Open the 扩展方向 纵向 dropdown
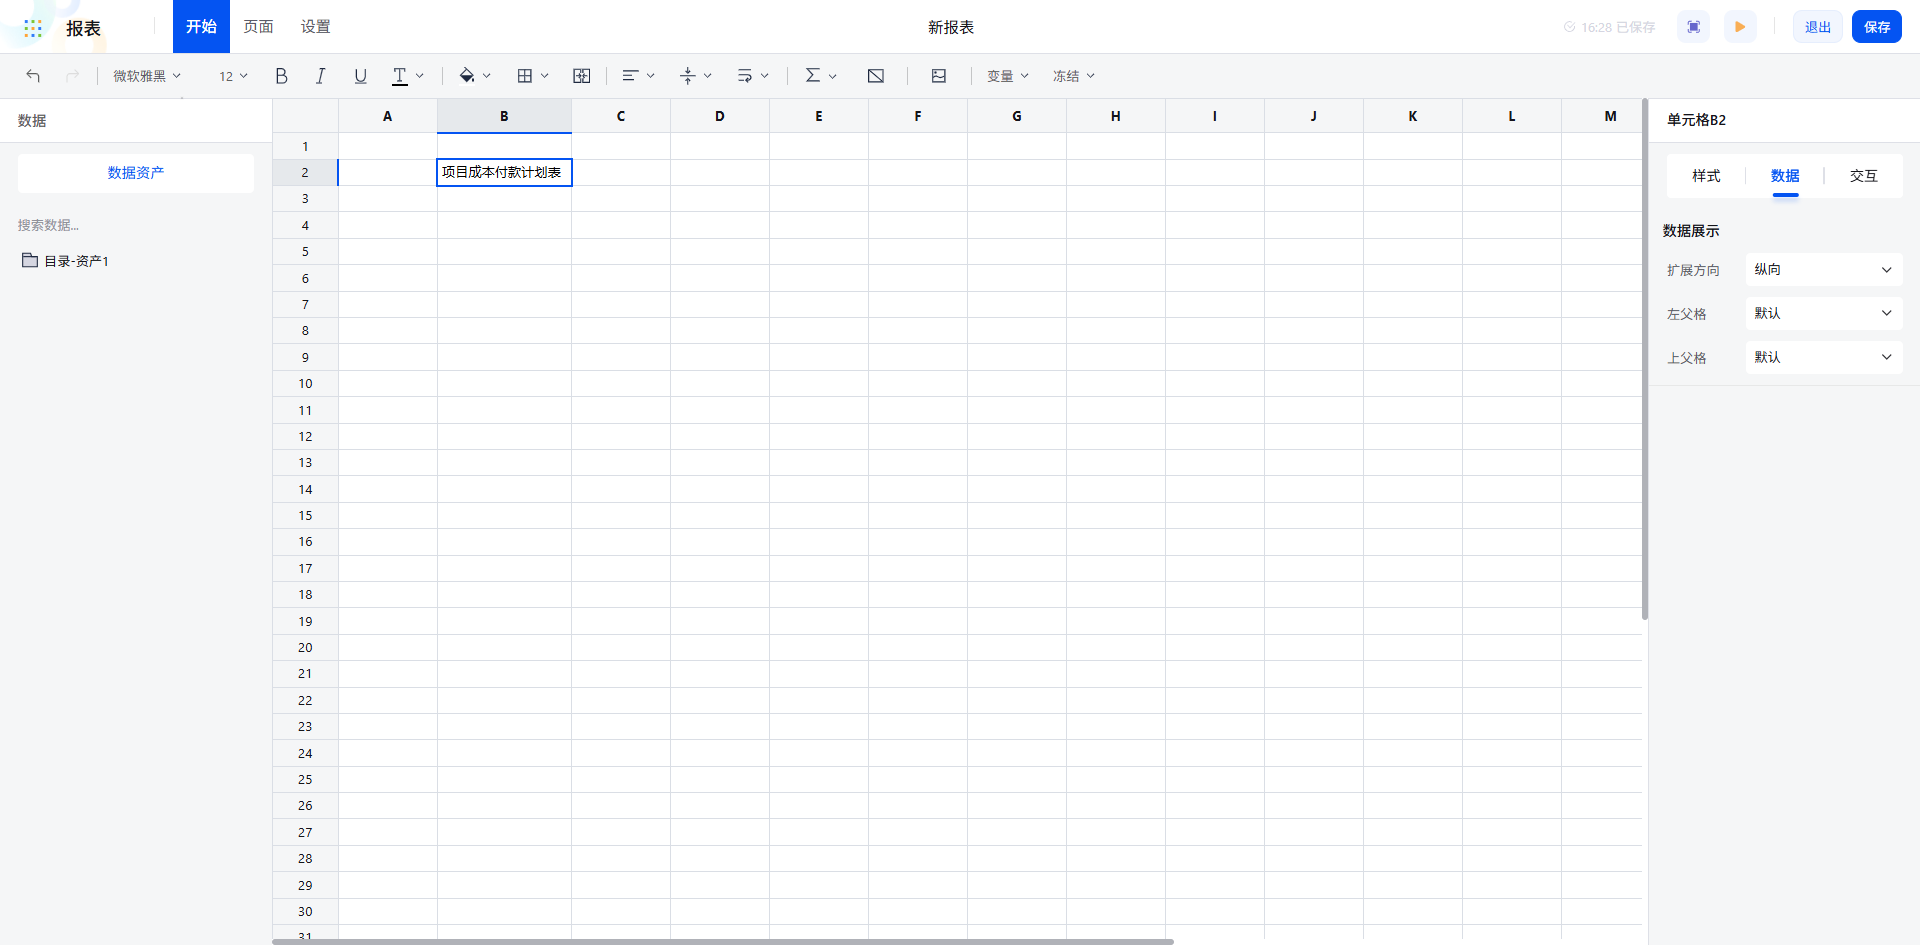Image resolution: width=1920 pixels, height=945 pixels. click(1824, 270)
